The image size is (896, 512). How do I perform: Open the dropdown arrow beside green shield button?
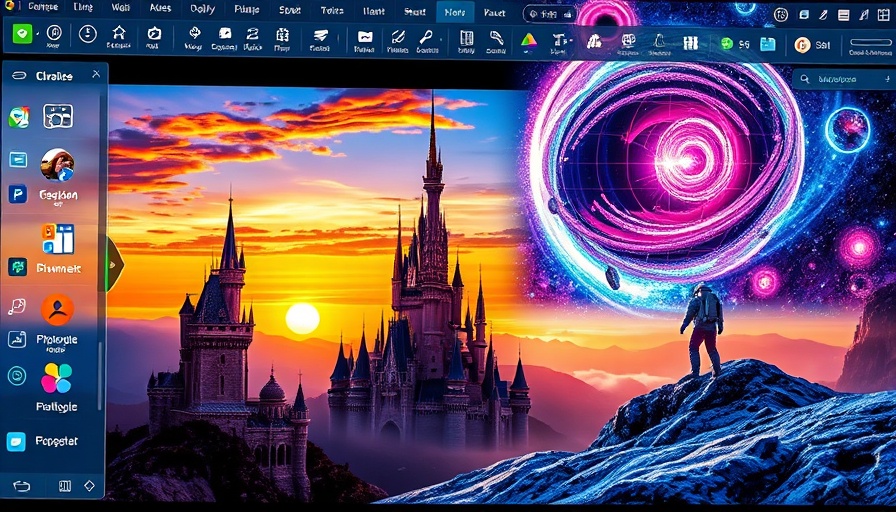[x=38, y=34]
